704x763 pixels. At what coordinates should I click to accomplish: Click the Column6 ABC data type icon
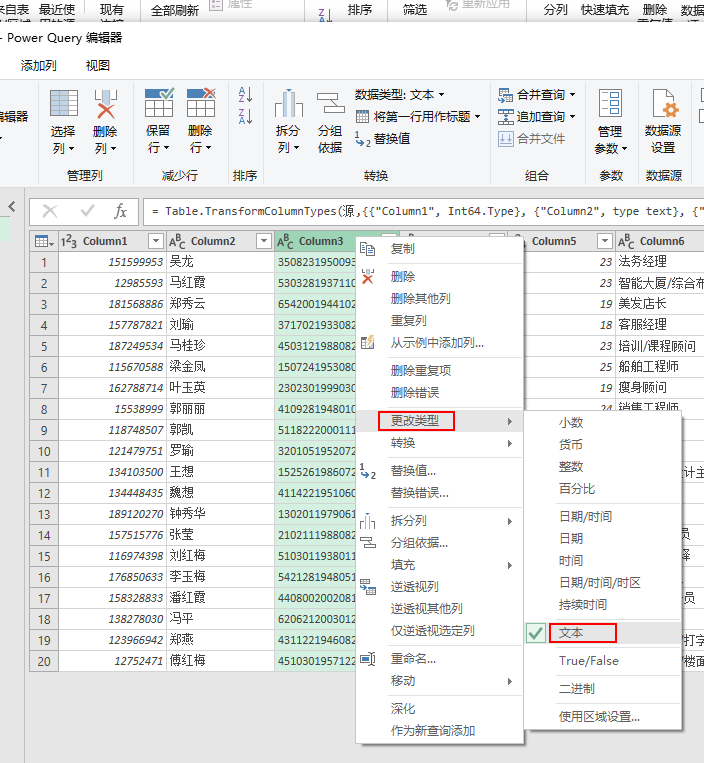(626, 241)
